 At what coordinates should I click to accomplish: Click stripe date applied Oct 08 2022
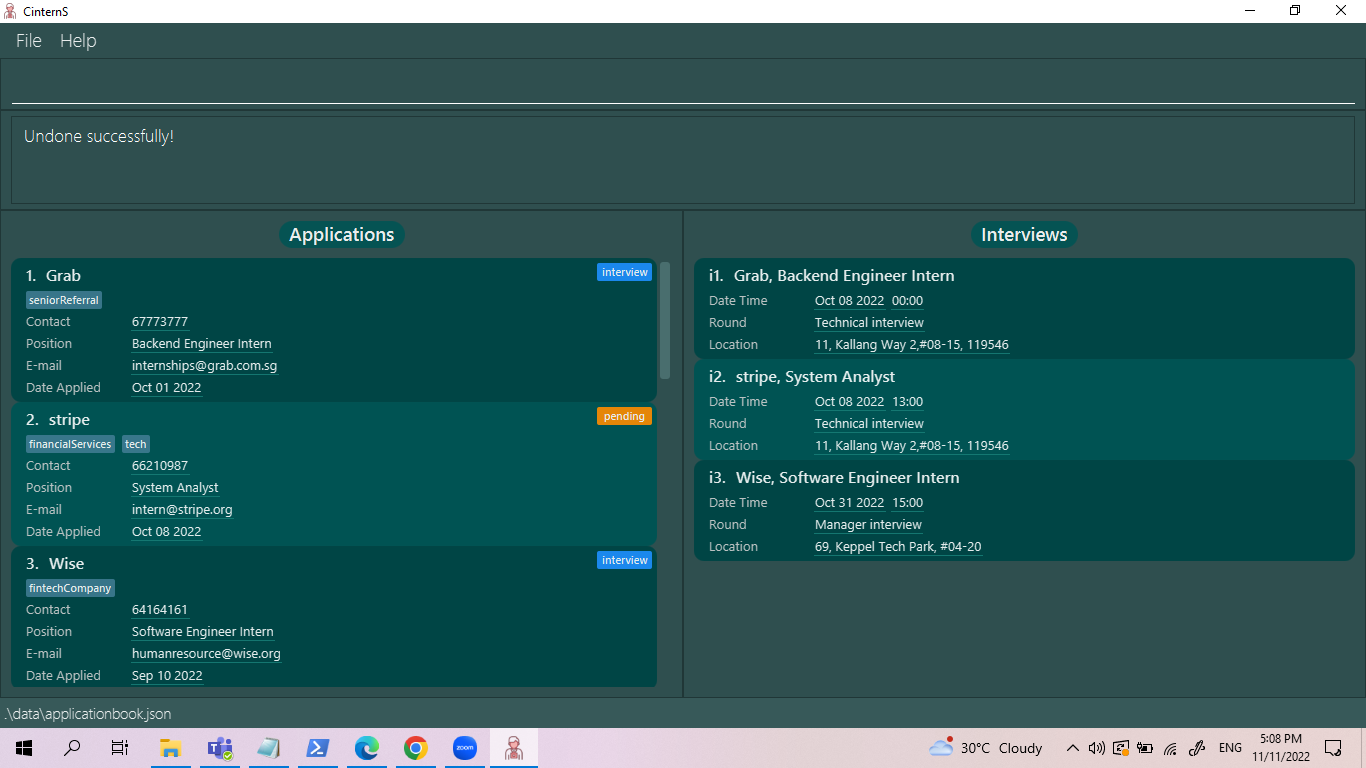pyautogui.click(x=167, y=532)
